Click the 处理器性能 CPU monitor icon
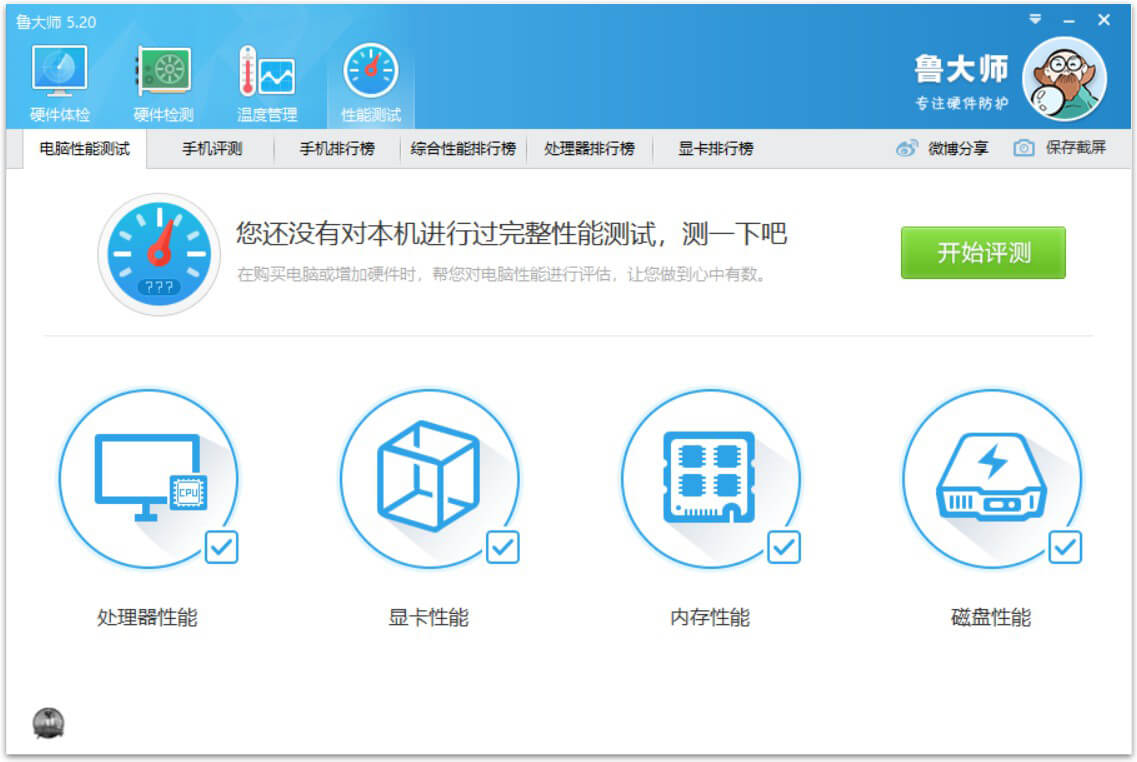 (149, 479)
